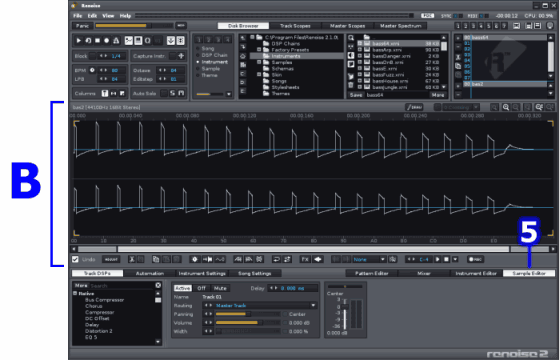560x360 pixels.
Task: Open the Instrument Editor tab
Action: (x=476, y=273)
